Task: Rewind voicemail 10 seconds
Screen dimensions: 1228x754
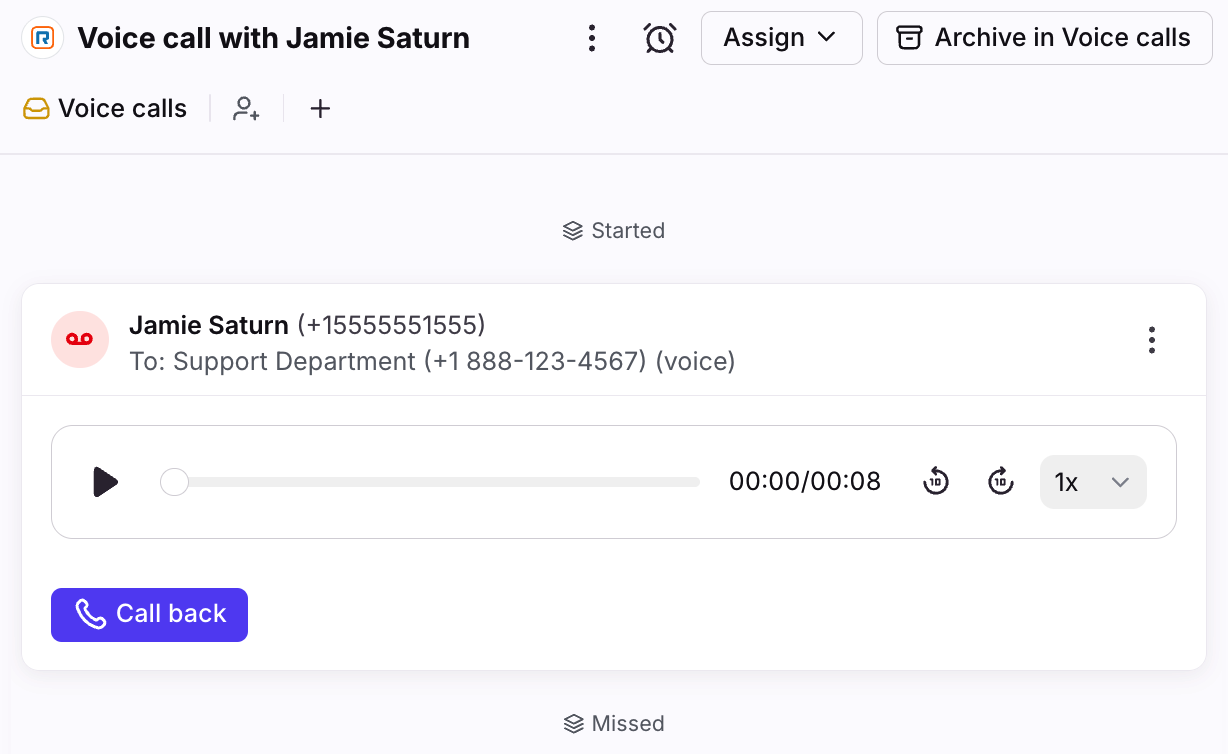Action: (935, 482)
